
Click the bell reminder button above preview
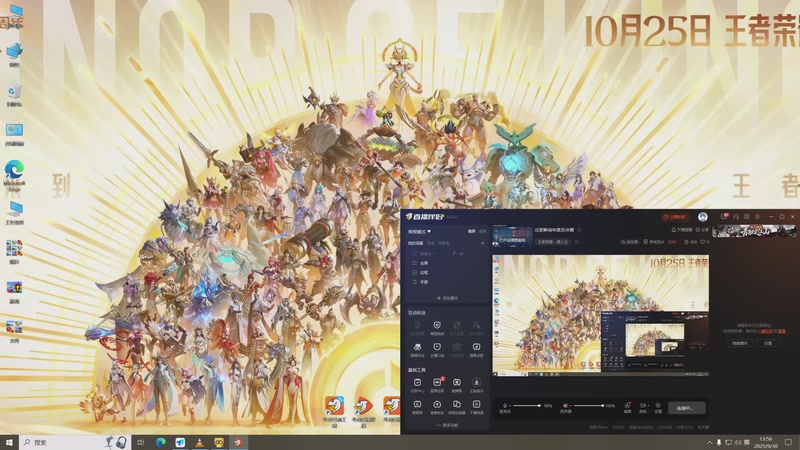[681, 230]
